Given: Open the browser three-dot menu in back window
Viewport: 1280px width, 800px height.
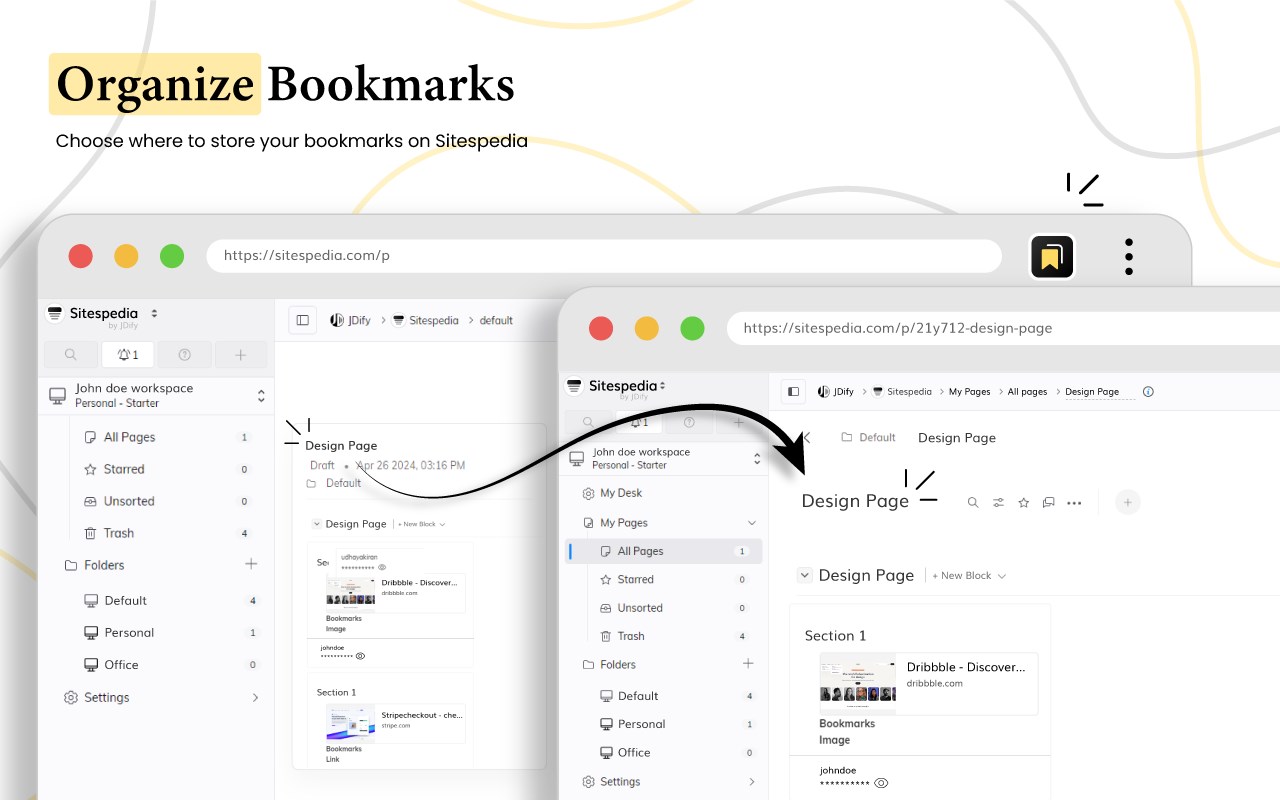Looking at the screenshot, I should coord(1128,257).
